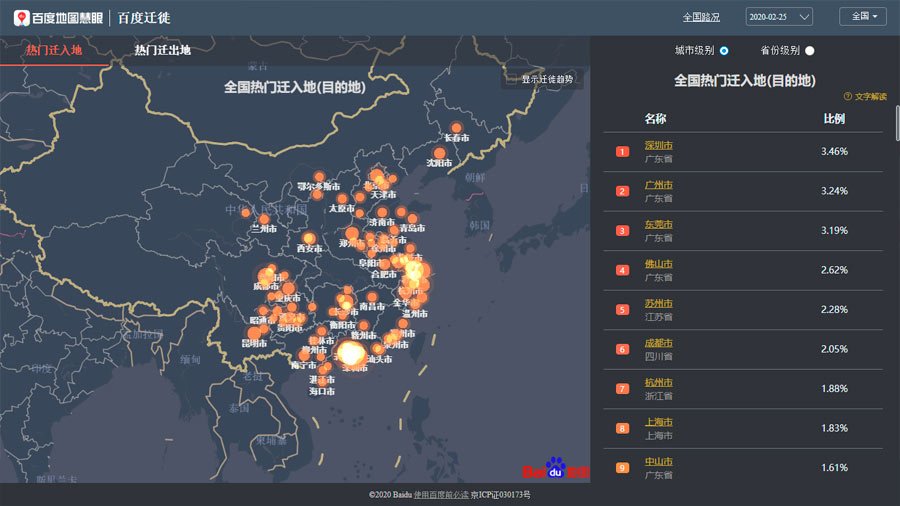Click the 1.88% ratio value
This screenshot has height=506, width=900.
[834, 389]
